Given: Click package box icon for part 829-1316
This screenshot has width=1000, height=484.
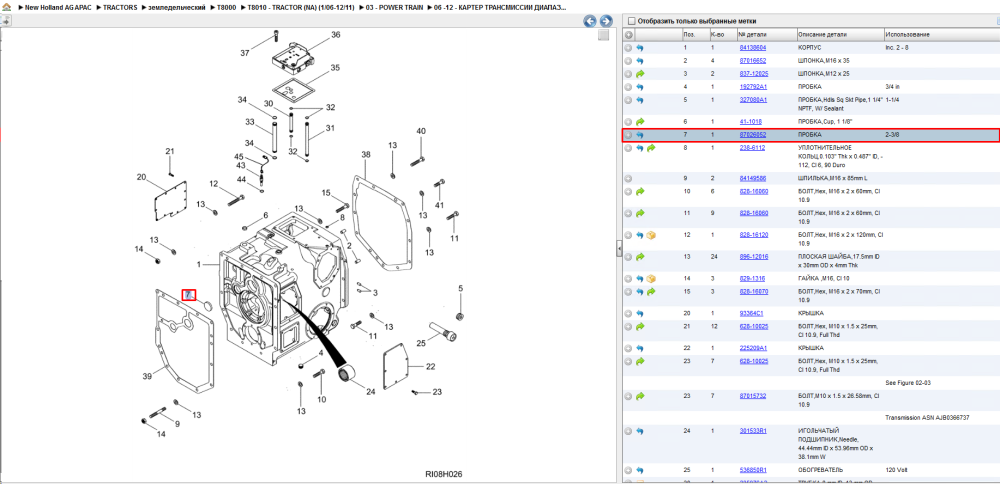Looking at the screenshot, I should pos(651,279).
